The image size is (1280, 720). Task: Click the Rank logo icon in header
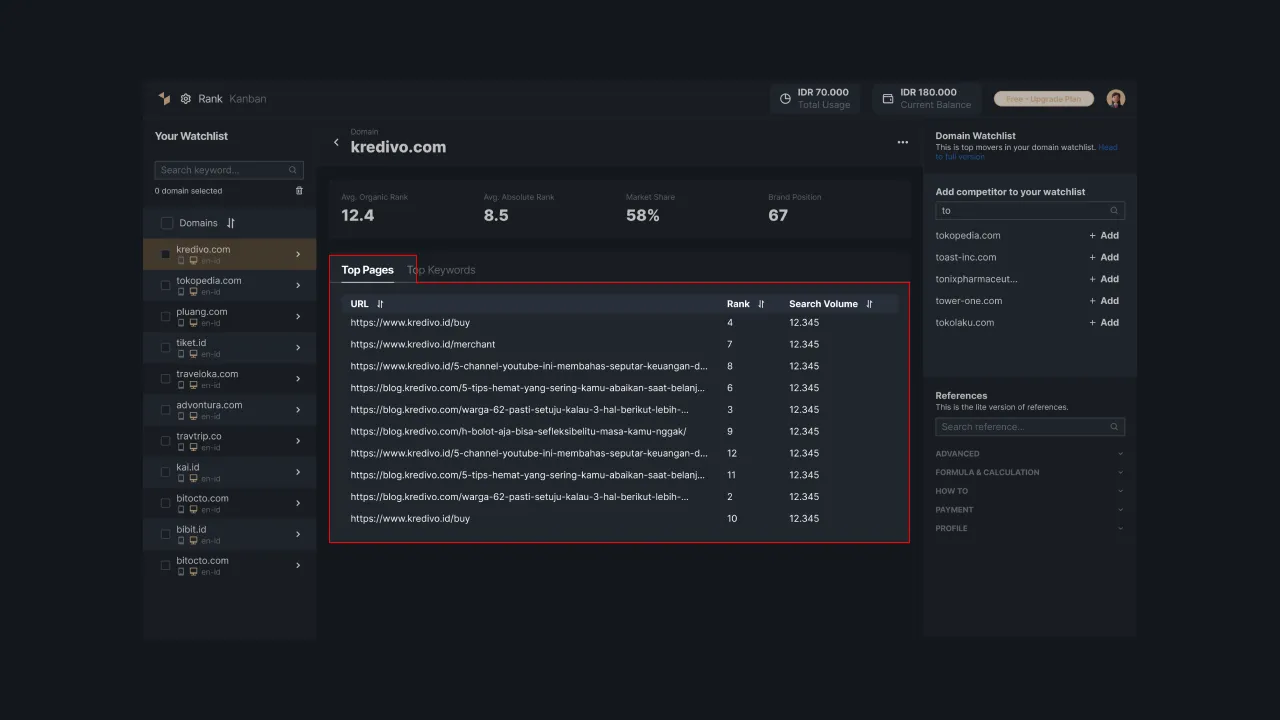click(x=164, y=98)
